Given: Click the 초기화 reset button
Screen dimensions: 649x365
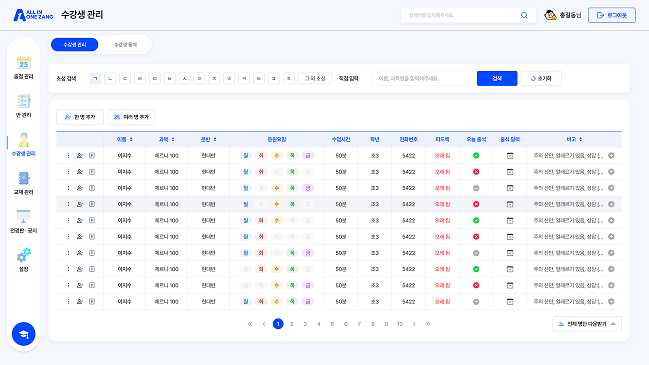Looking at the screenshot, I should point(541,78).
